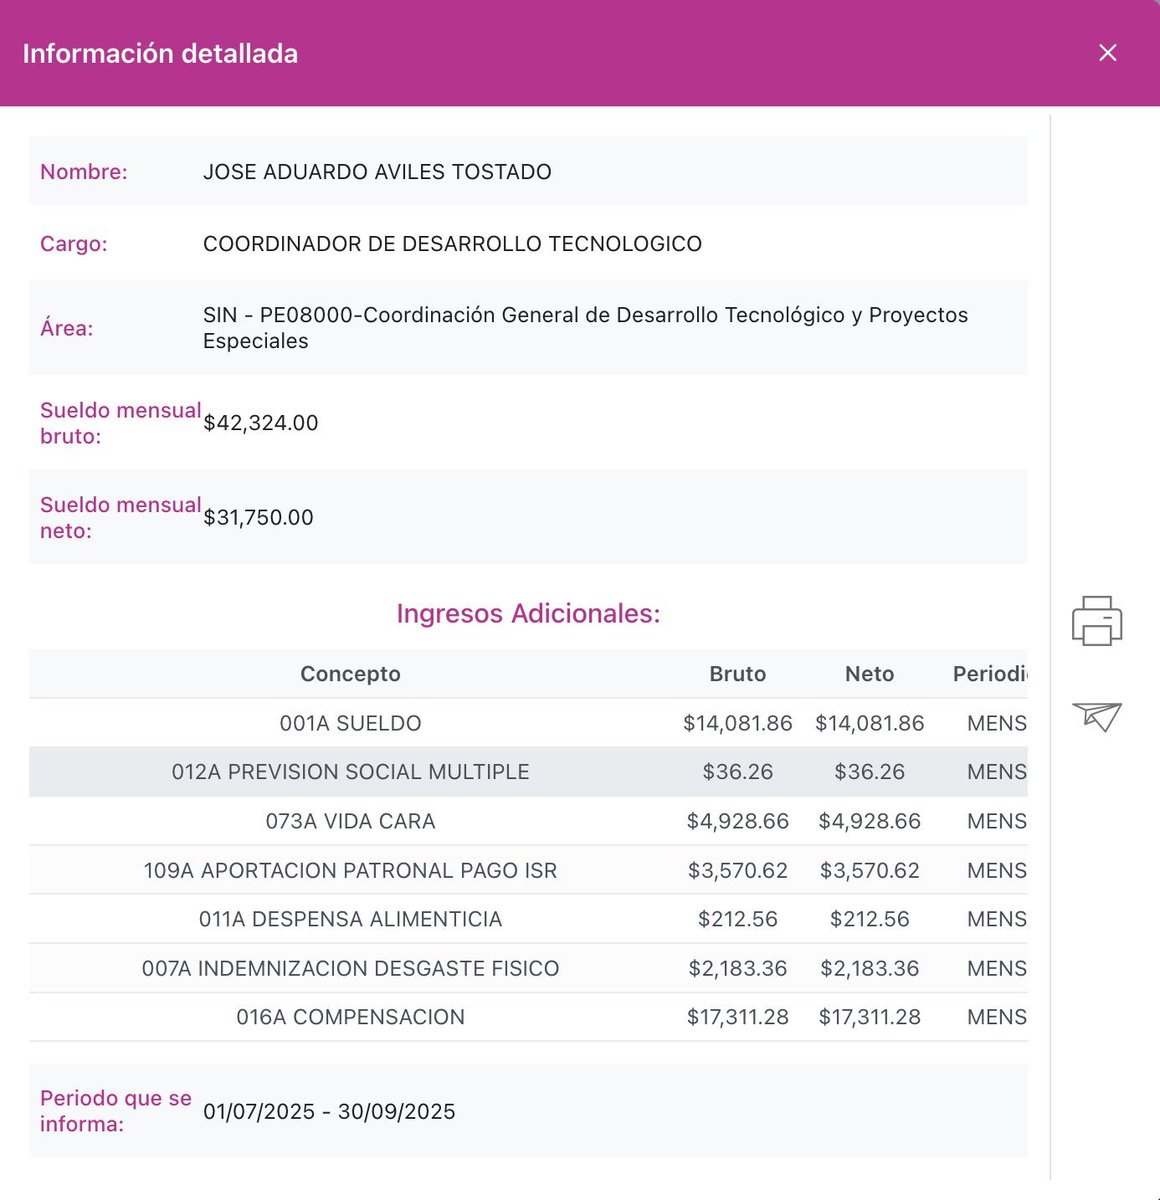Click the paper plane send icon
Image resolution: width=1160 pixels, height=1200 pixels.
click(x=1097, y=716)
